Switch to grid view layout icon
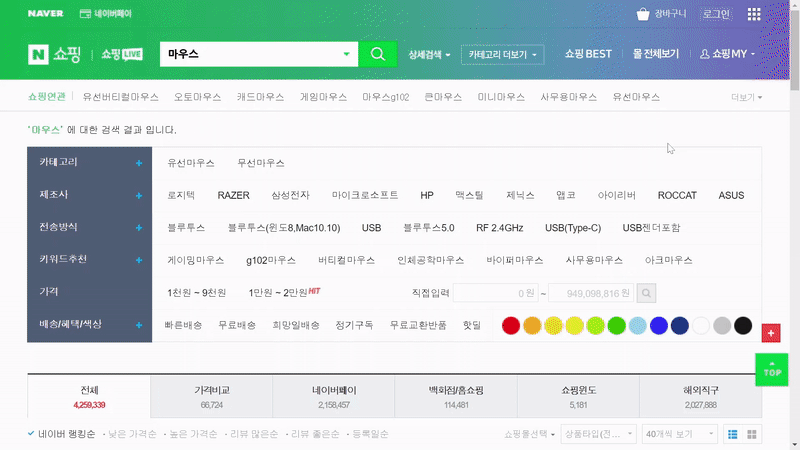The height and width of the screenshot is (450, 800). point(752,434)
